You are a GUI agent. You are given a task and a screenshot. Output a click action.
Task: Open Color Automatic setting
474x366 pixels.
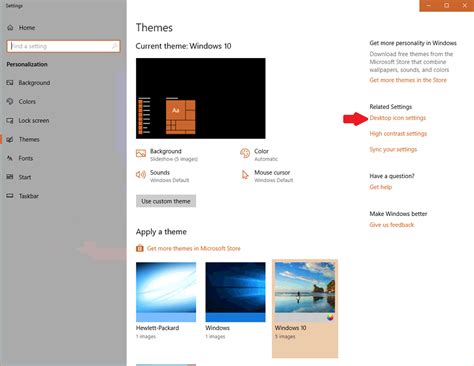pyautogui.click(x=259, y=155)
